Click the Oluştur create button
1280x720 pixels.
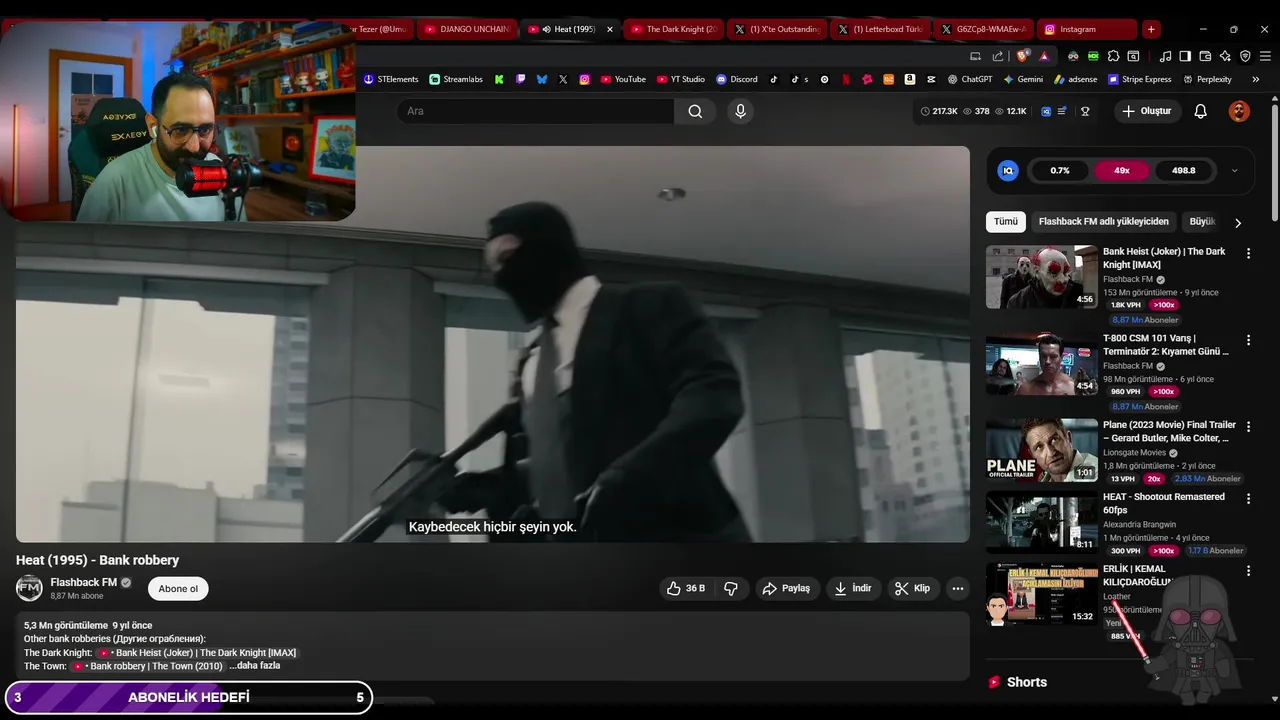click(1146, 111)
